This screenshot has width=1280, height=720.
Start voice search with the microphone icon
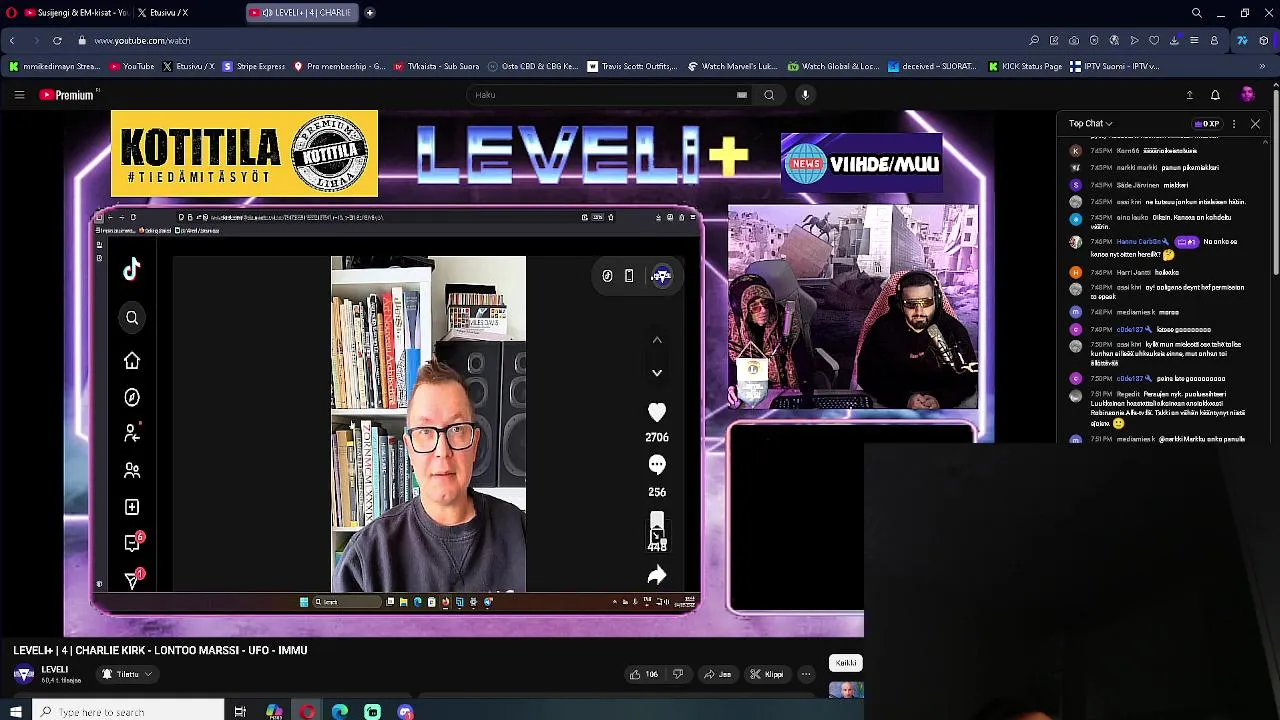coord(805,95)
